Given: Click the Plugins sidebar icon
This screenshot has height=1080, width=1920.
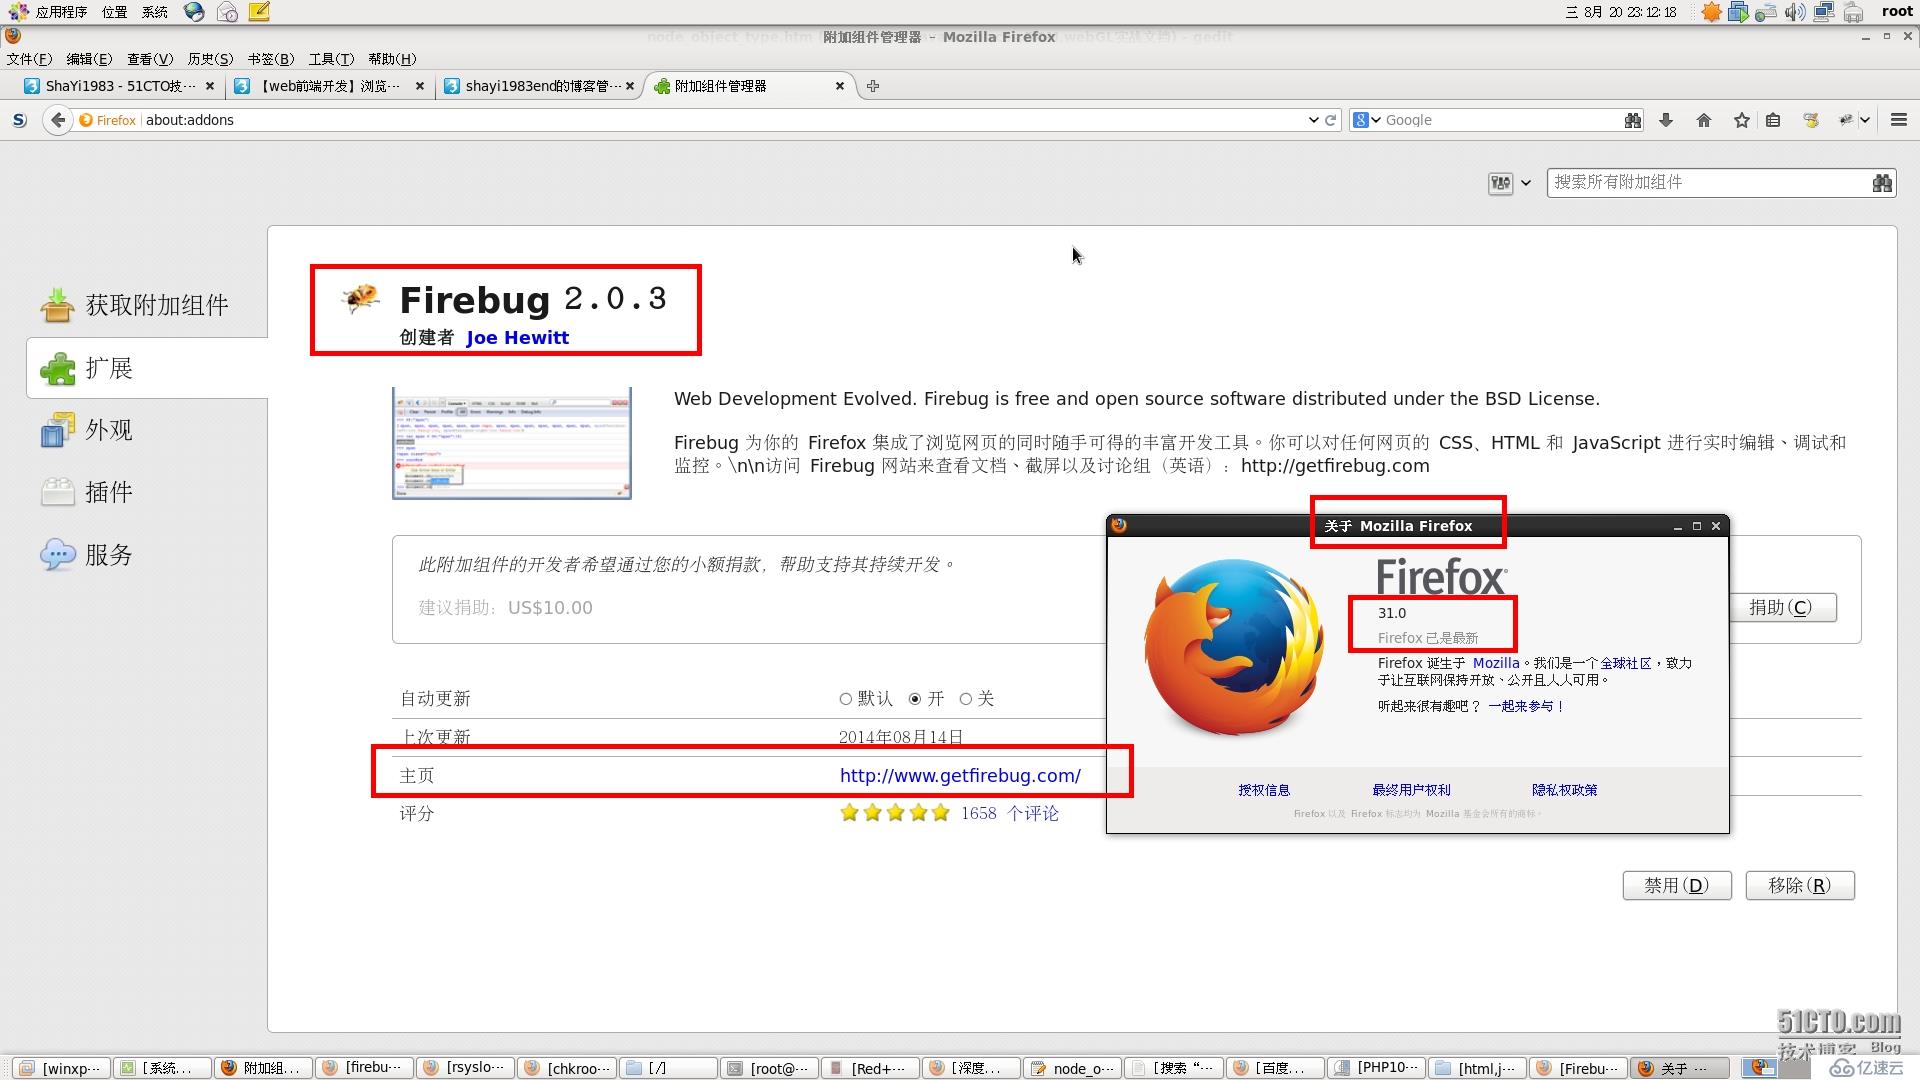Looking at the screenshot, I should pos(55,491).
